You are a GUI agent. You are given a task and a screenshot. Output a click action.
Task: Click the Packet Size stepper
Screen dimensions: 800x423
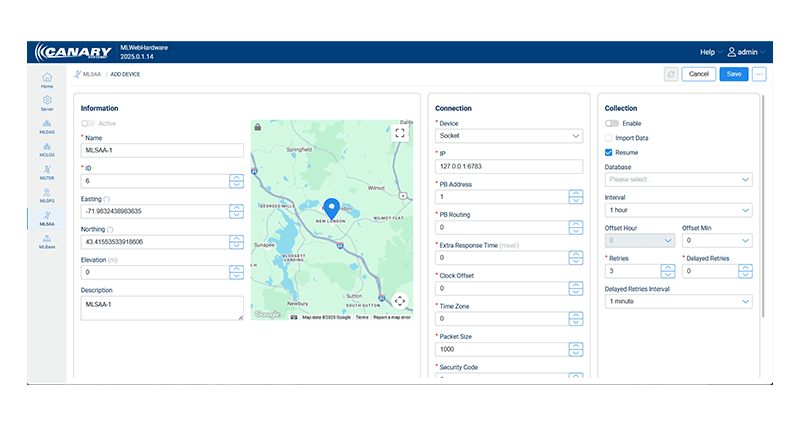pyautogui.click(x=576, y=350)
